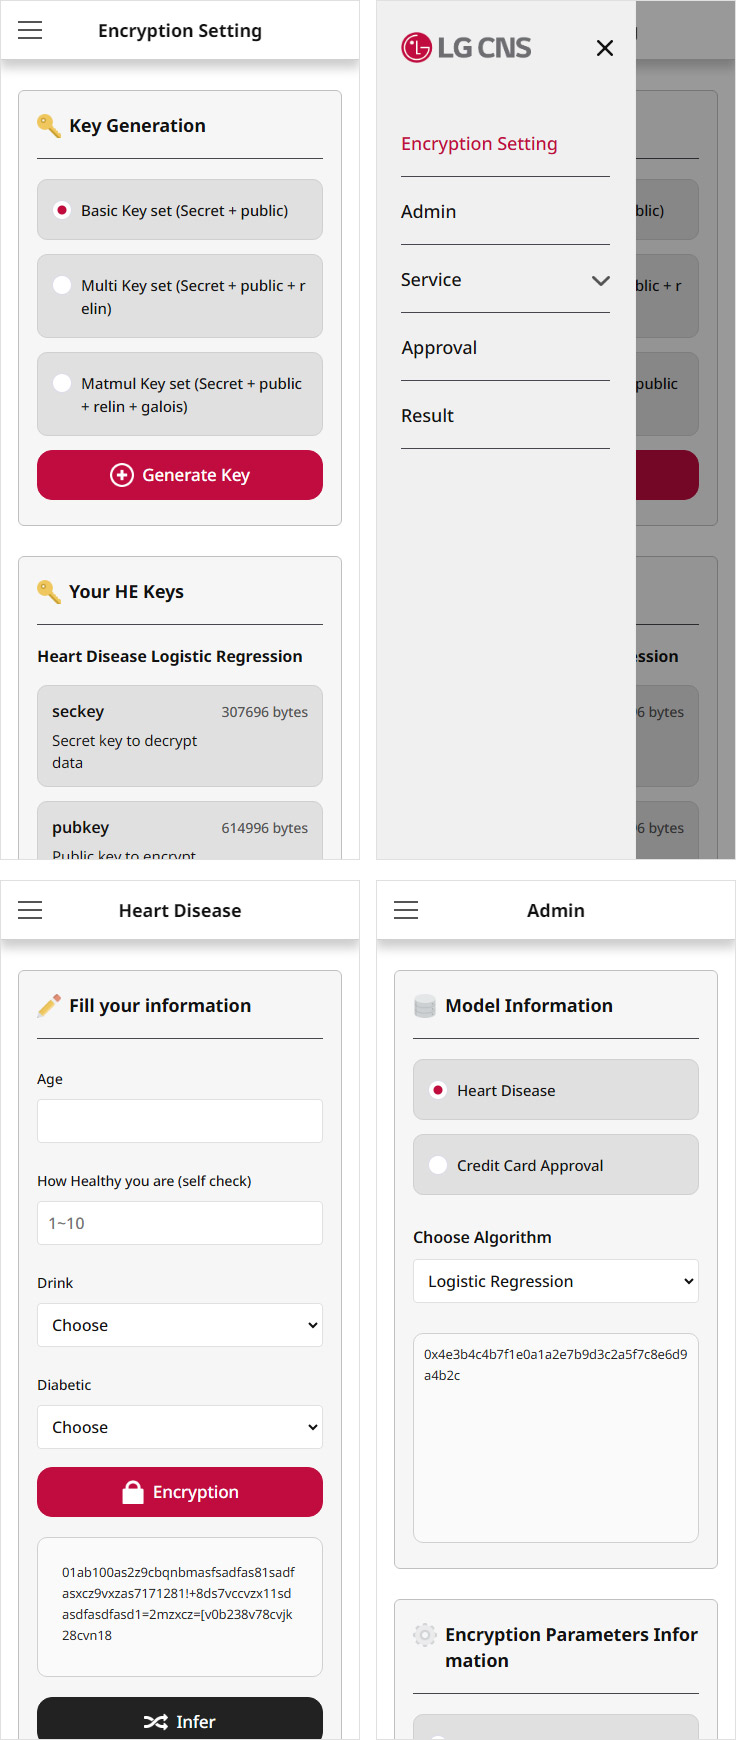Click the database icon beside Model Information
The height and width of the screenshot is (1740, 736).
[425, 1006]
